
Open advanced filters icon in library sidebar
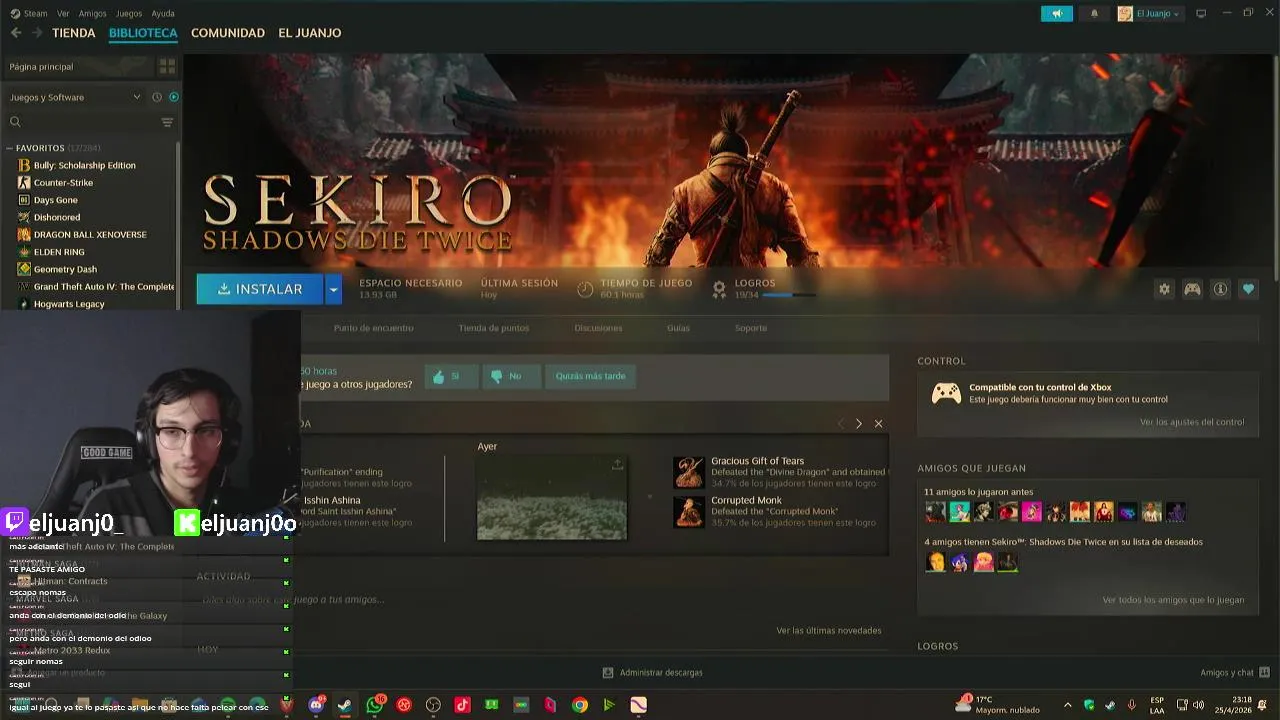point(167,122)
